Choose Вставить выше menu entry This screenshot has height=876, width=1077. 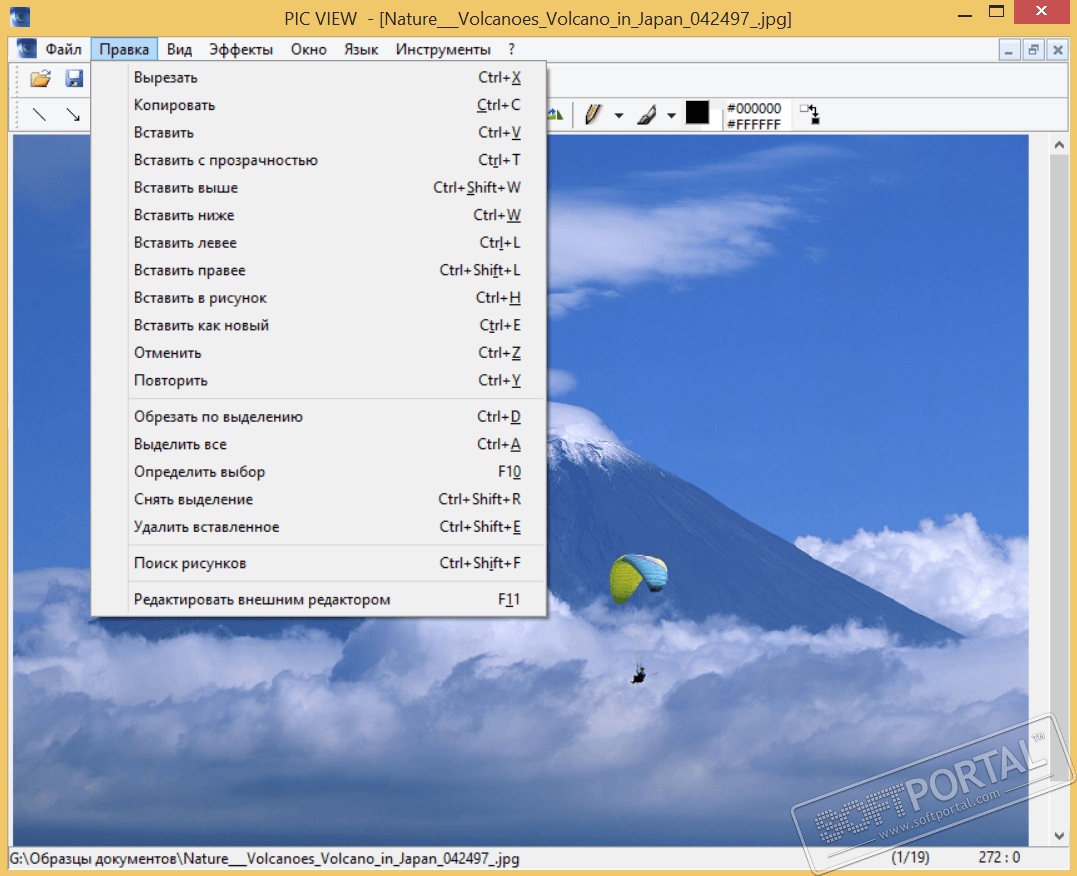click(319, 188)
